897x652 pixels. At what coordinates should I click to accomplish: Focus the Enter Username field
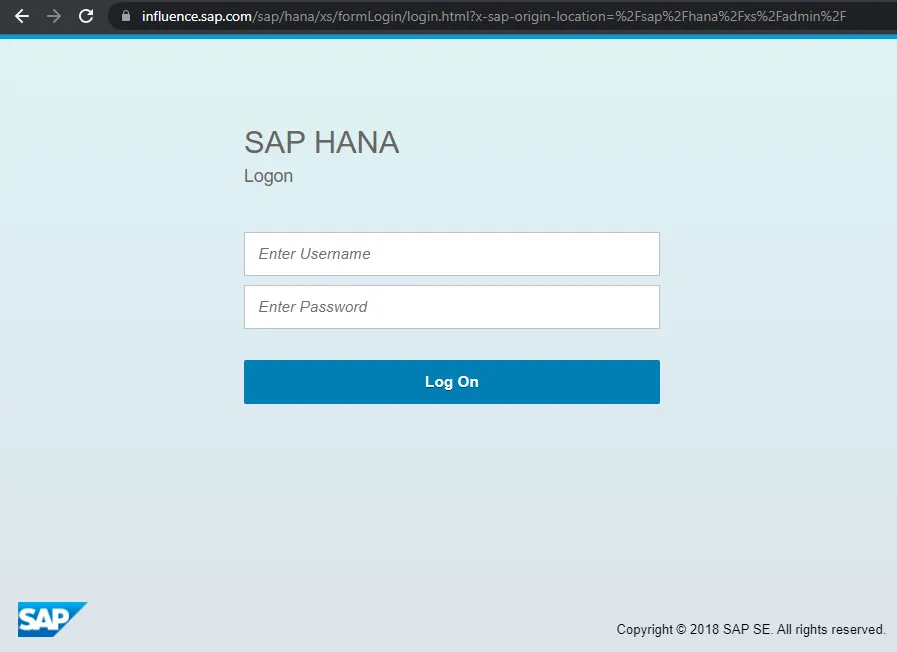tap(451, 254)
